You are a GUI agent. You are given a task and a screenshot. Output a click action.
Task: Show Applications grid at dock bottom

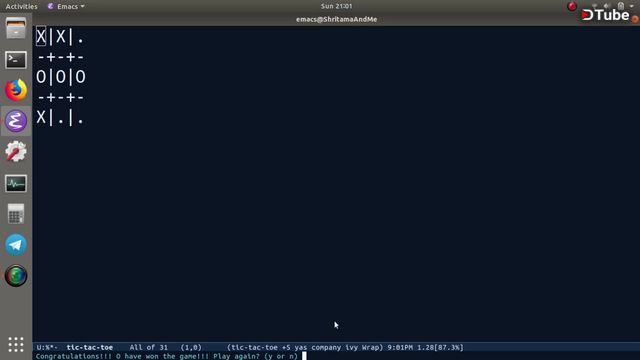point(16,344)
